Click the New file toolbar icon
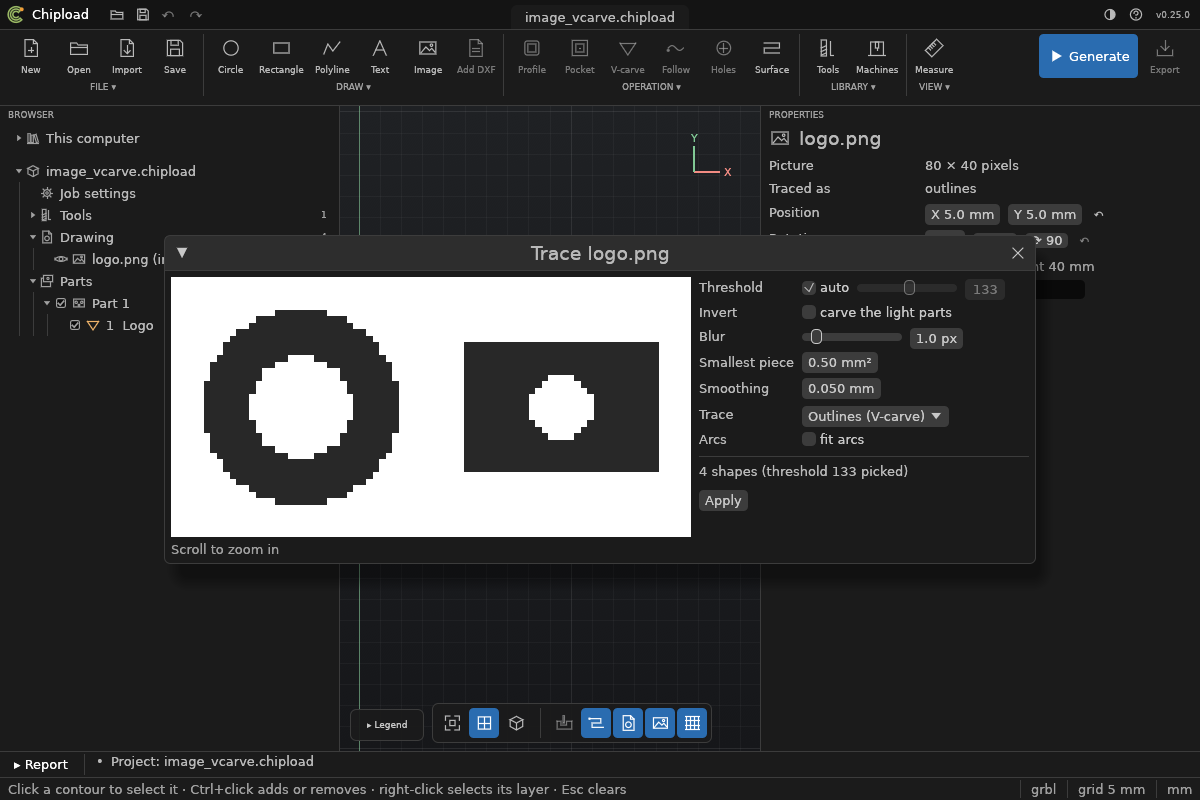Image resolution: width=1200 pixels, height=800 pixels. point(31,56)
